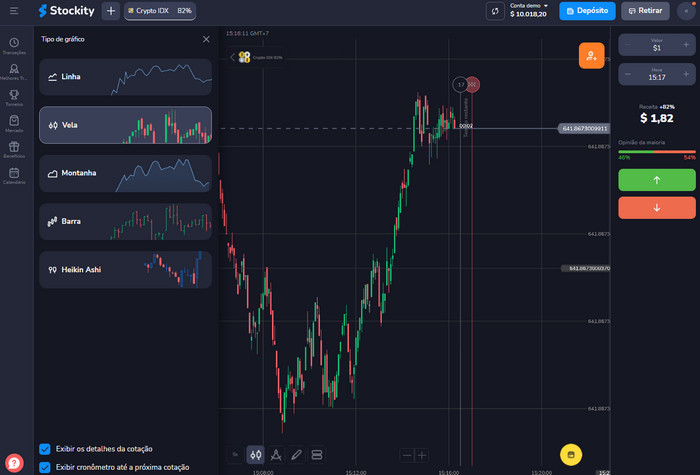
Task: Click the Hora 15:17 field
Action: pos(657,74)
